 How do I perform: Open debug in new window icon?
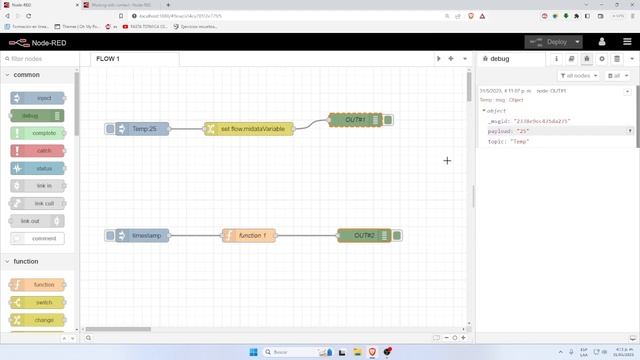coord(633,338)
